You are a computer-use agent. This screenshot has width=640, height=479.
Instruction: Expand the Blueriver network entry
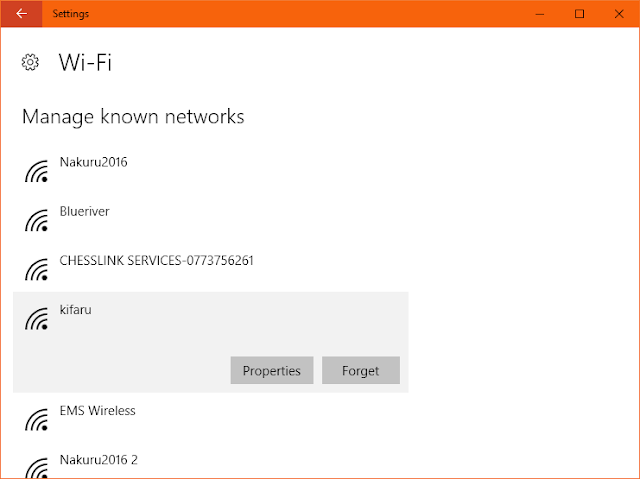211,220
